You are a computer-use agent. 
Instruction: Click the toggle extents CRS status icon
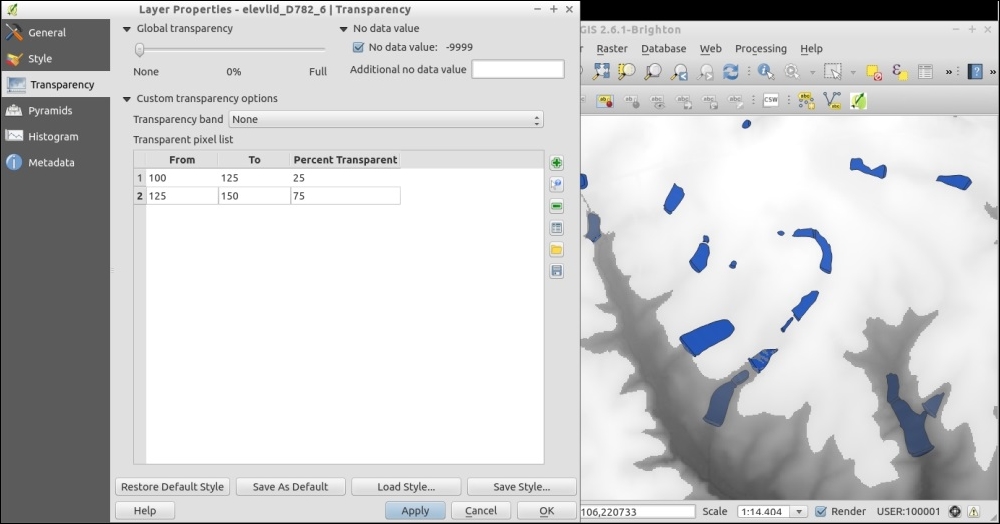955,511
